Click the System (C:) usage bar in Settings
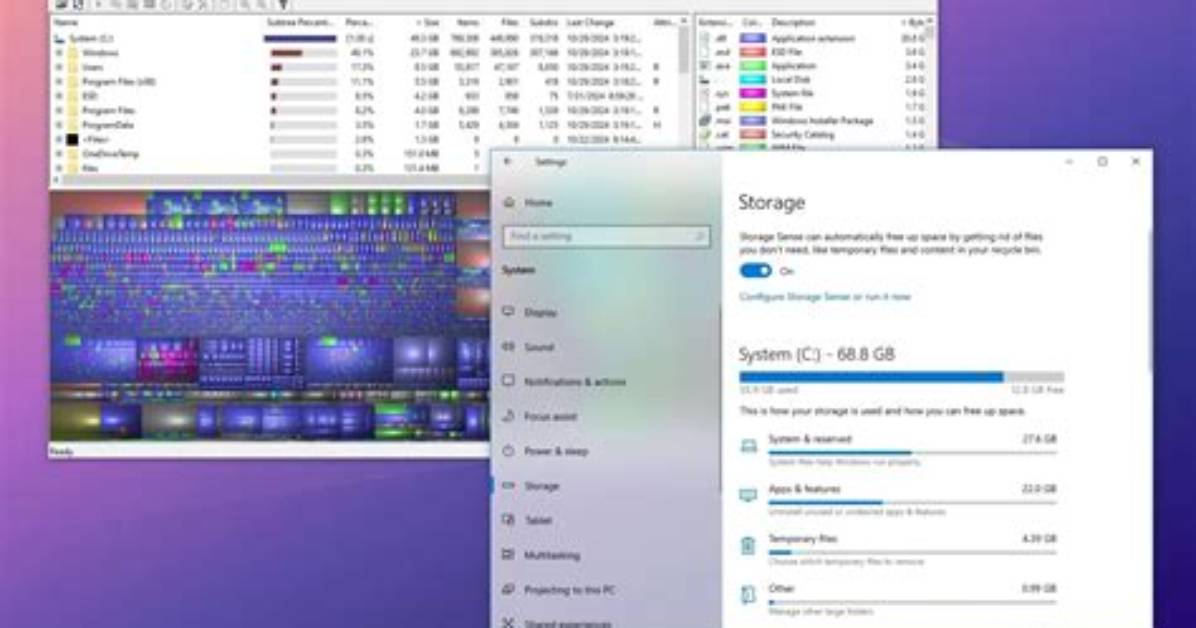Image resolution: width=1196 pixels, height=628 pixels. pos(901,377)
